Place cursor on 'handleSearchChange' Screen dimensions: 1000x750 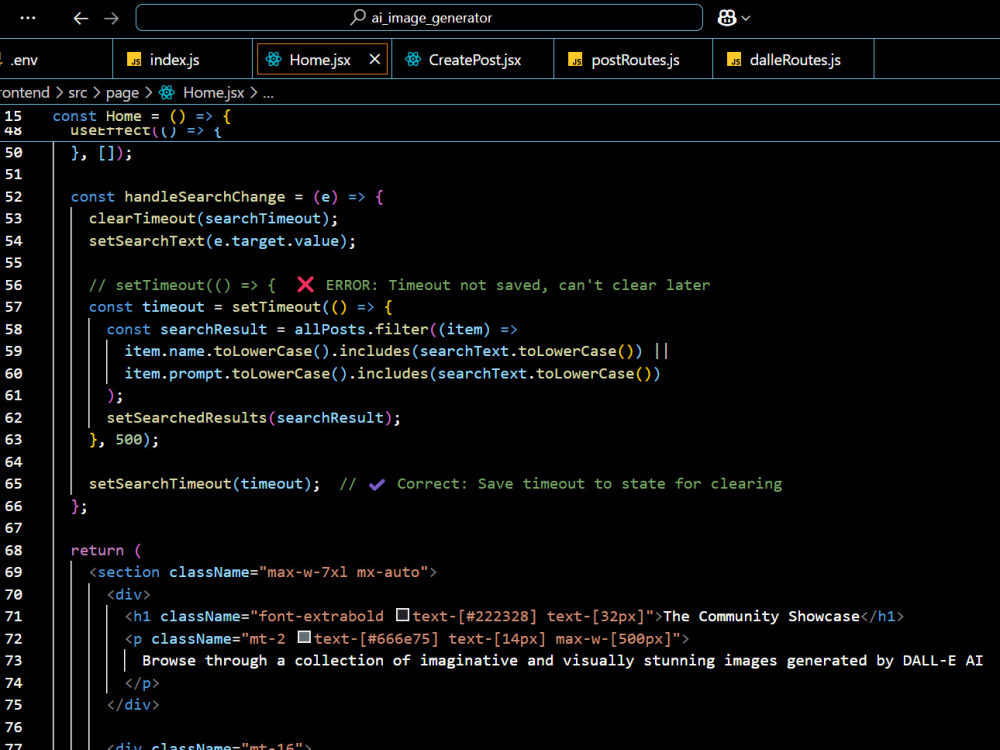click(x=205, y=197)
